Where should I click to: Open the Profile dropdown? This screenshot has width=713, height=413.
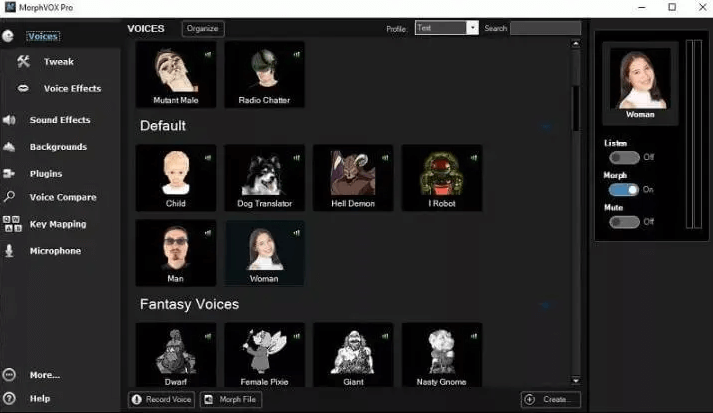pyautogui.click(x=473, y=28)
